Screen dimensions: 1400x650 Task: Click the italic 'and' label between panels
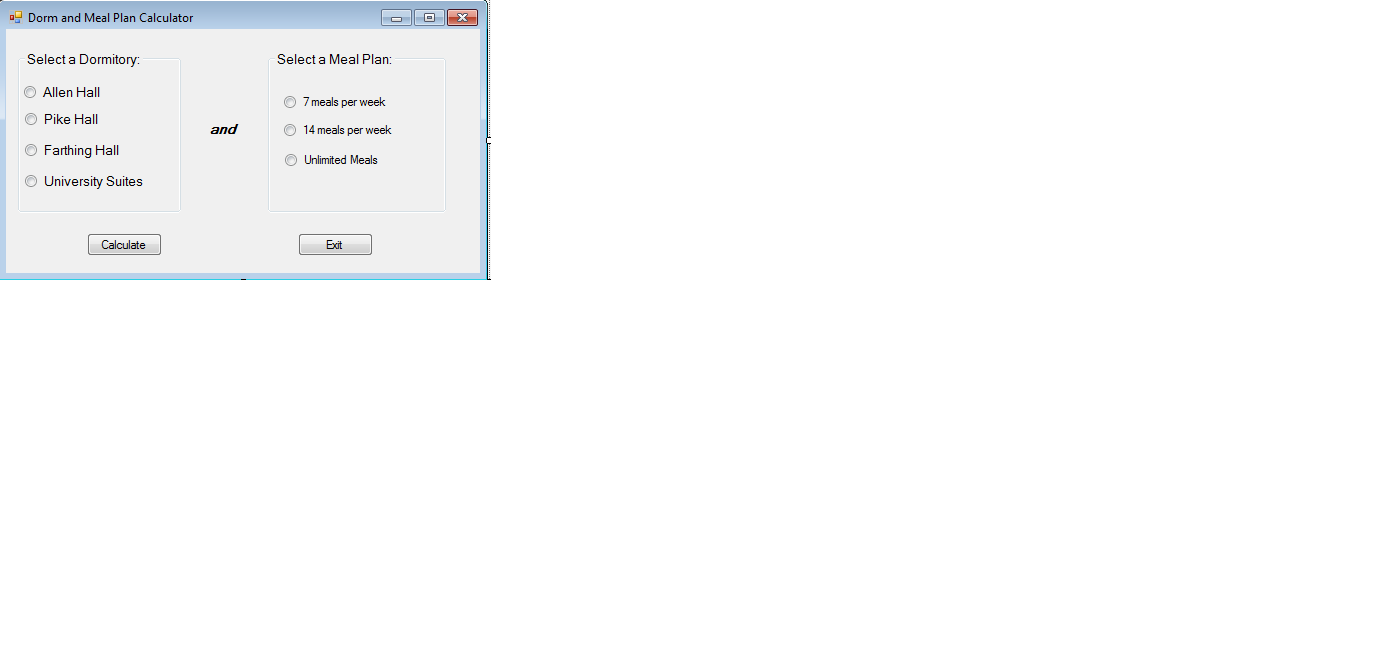tap(223, 129)
